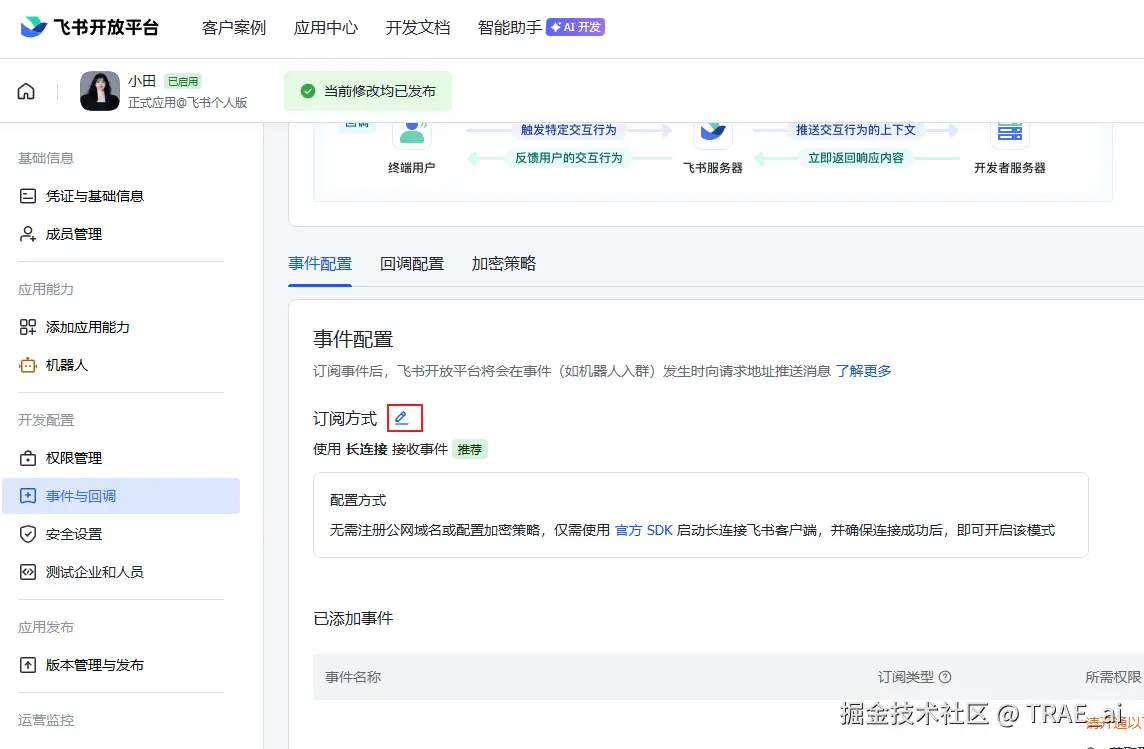This screenshot has width=1144, height=749.
Task: Click the AI 开发 badge
Action: (575, 28)
